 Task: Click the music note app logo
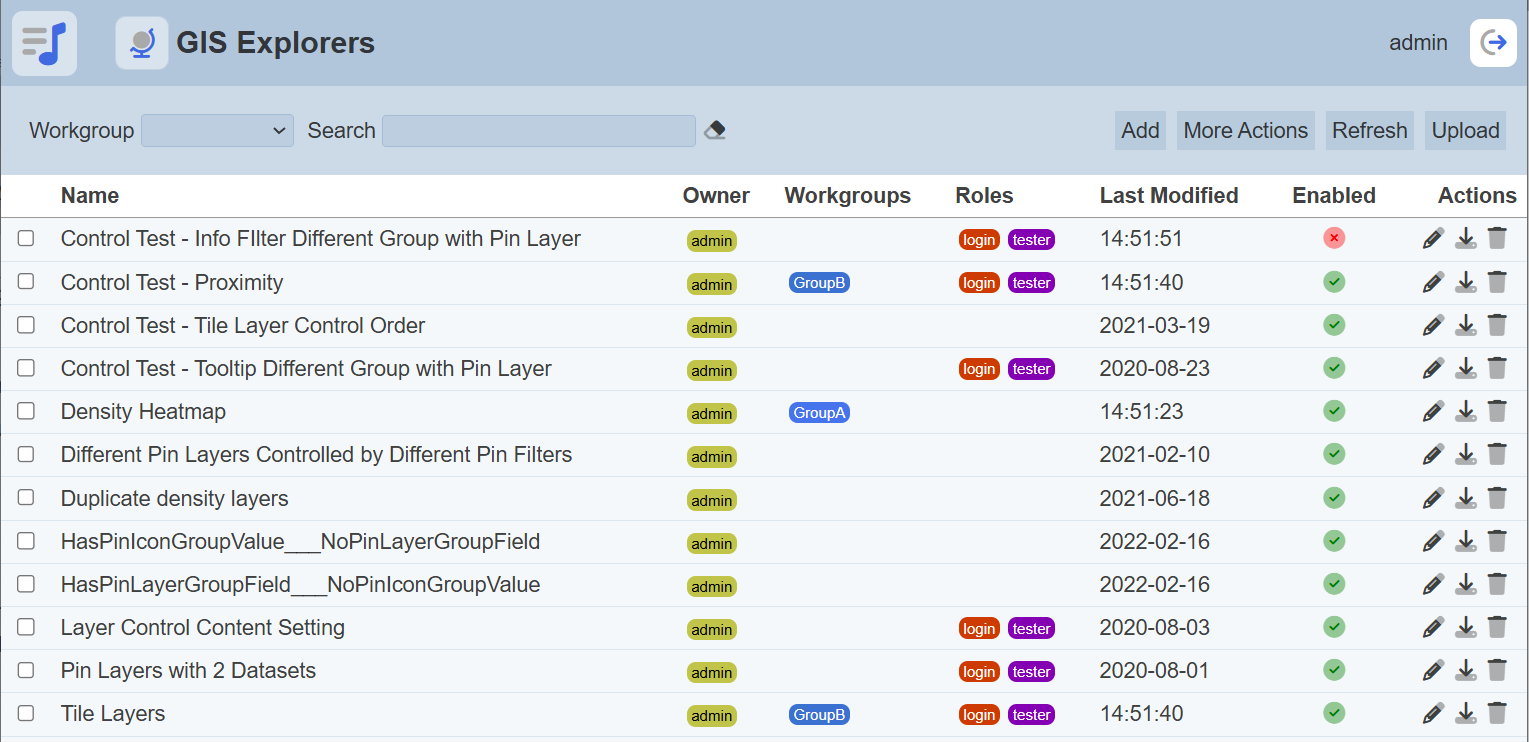click(44, 43)
